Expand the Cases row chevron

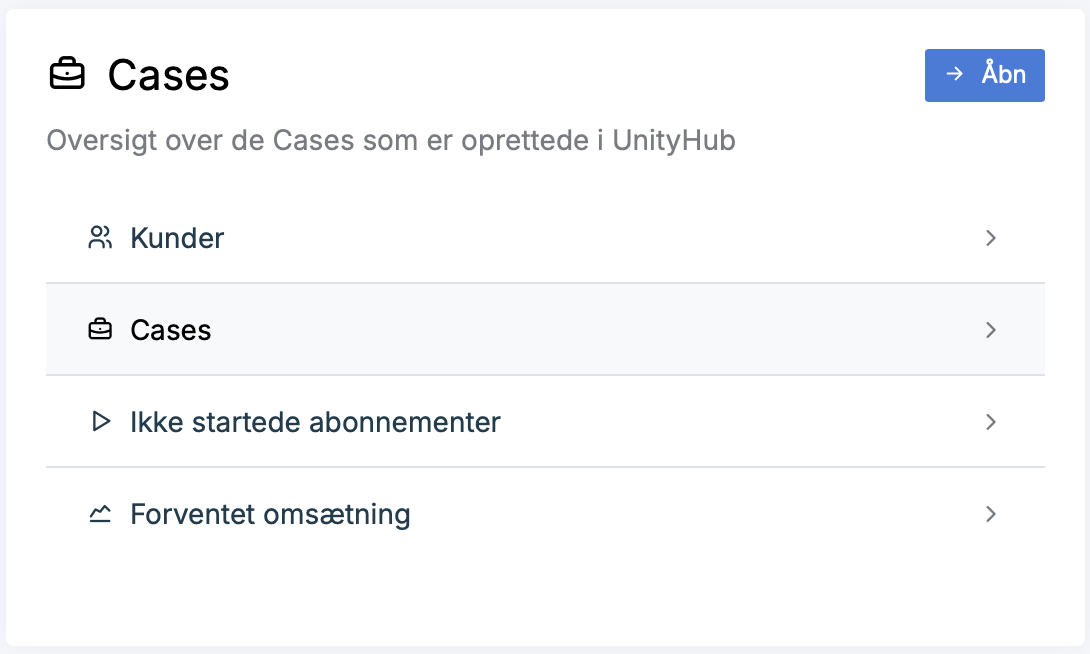tap(991, 330)
